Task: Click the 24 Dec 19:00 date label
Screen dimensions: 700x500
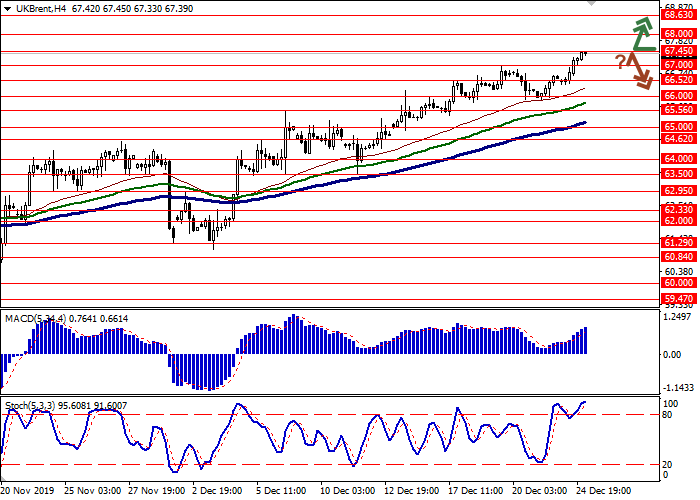Action: pyautogui.click(x=603, y=492)
